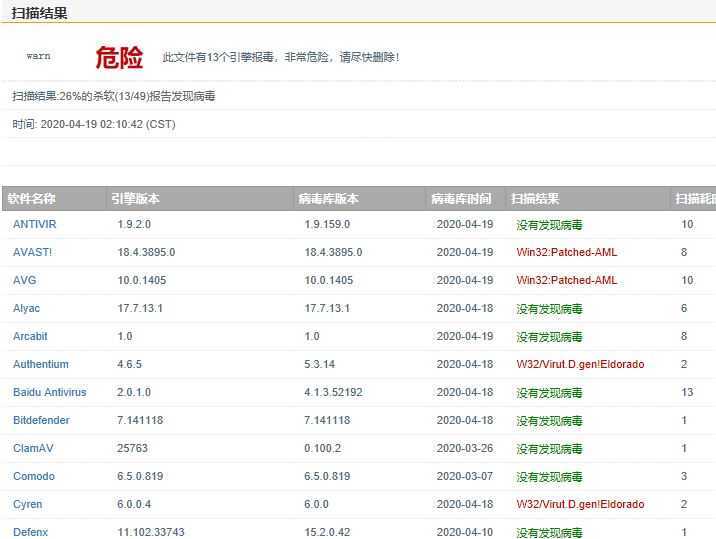716x539 pixels.
Task: Click Cyren result W32/Virut.D.gen!Eldorado
Action: point(580,504)
